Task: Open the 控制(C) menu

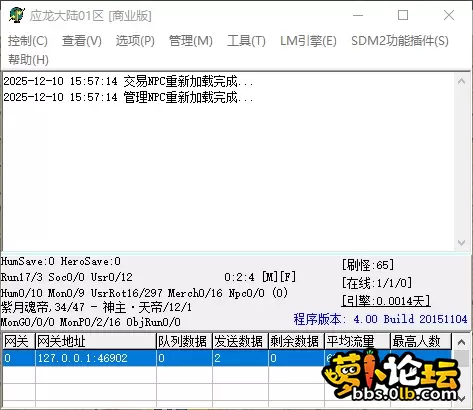Action: (x=28, y=41)
